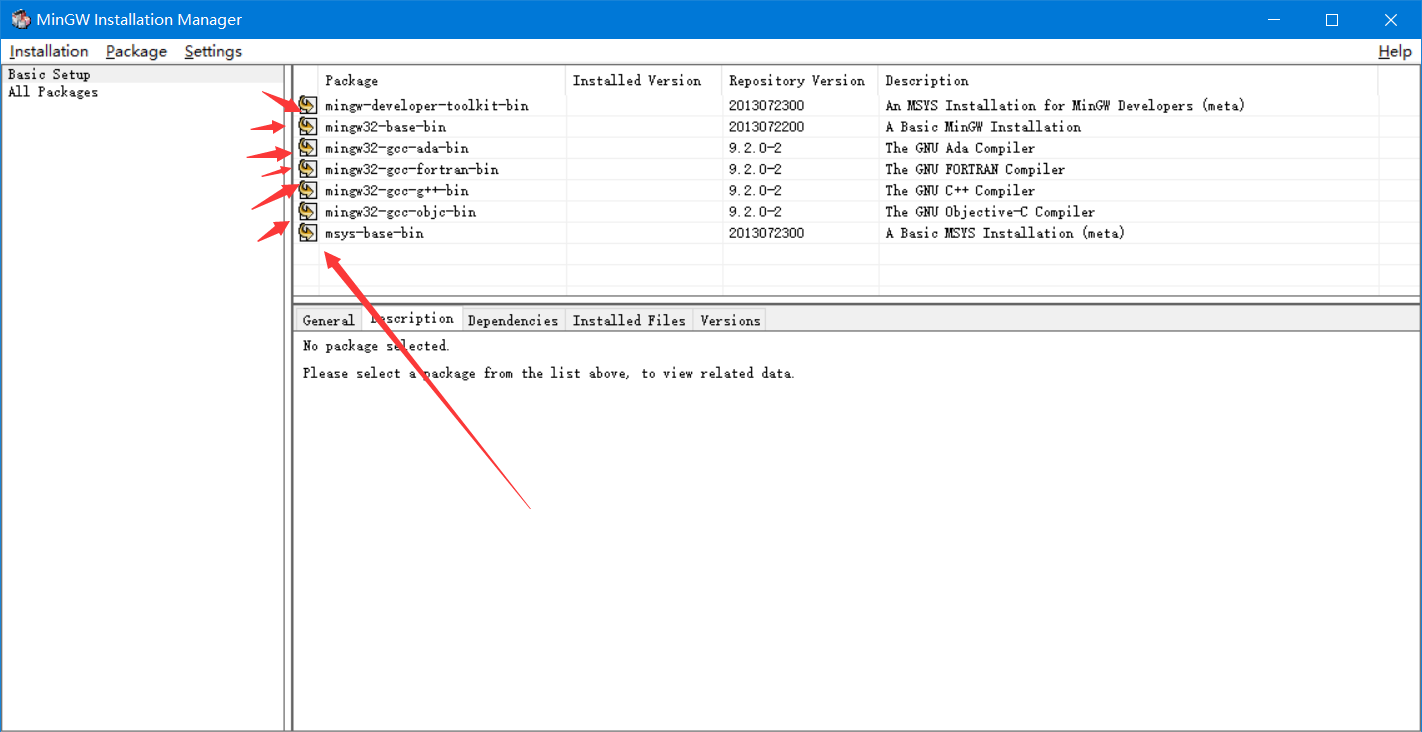Viewport: 1422px width, 732px height.
Task: Click mark icon for mingw32-gcc-fortran-bin
Action: click(308, 169)
